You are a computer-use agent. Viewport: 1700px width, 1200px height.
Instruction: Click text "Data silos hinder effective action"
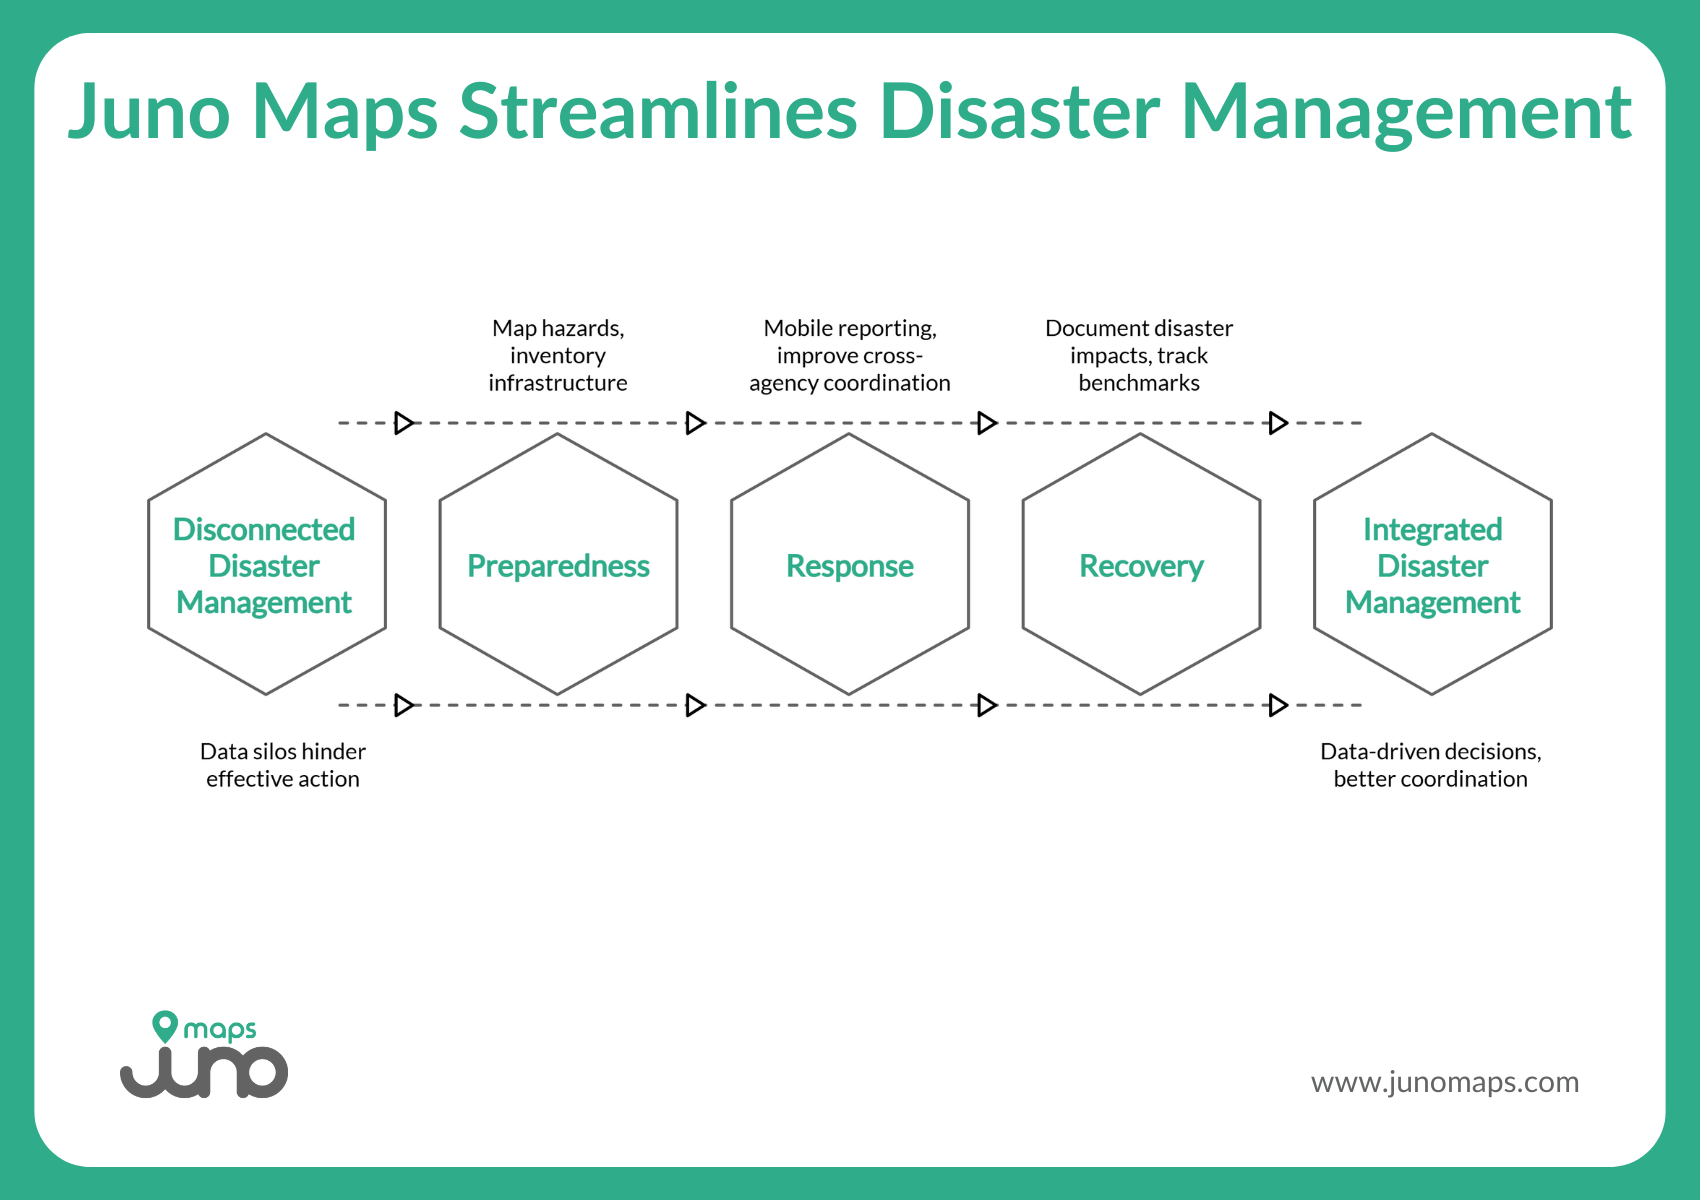pyautogui.click(x=283, y=765)
